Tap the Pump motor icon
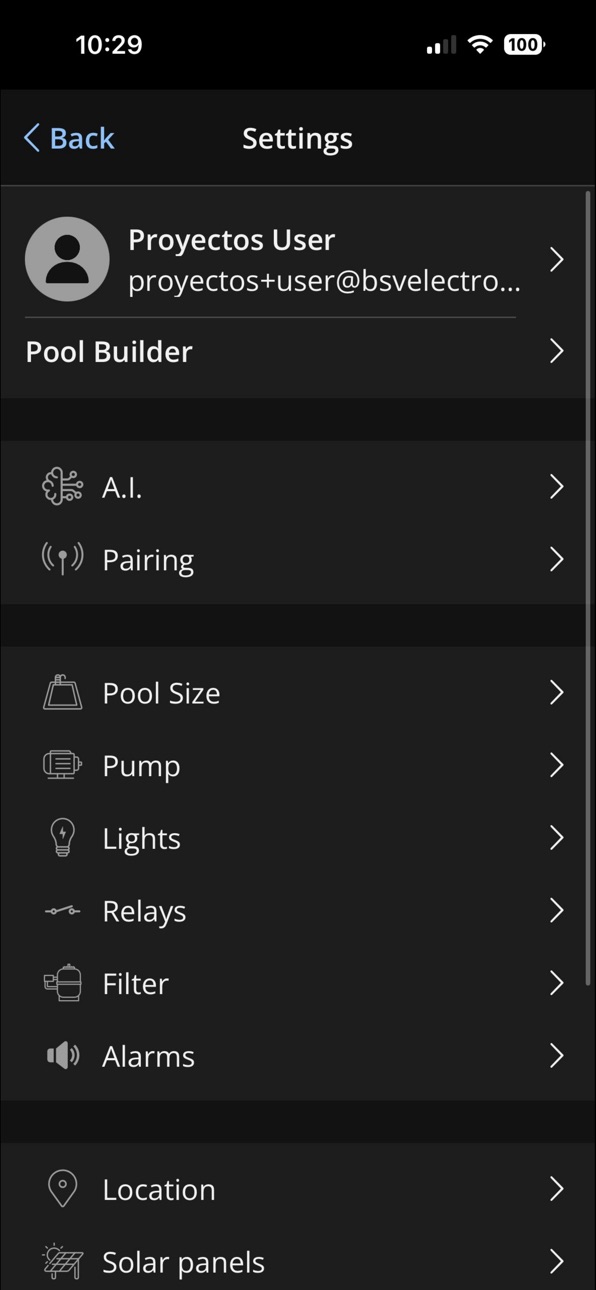The width and height of the screenshot is (596, 1290). pyautogui.click(x=62, y=765)
